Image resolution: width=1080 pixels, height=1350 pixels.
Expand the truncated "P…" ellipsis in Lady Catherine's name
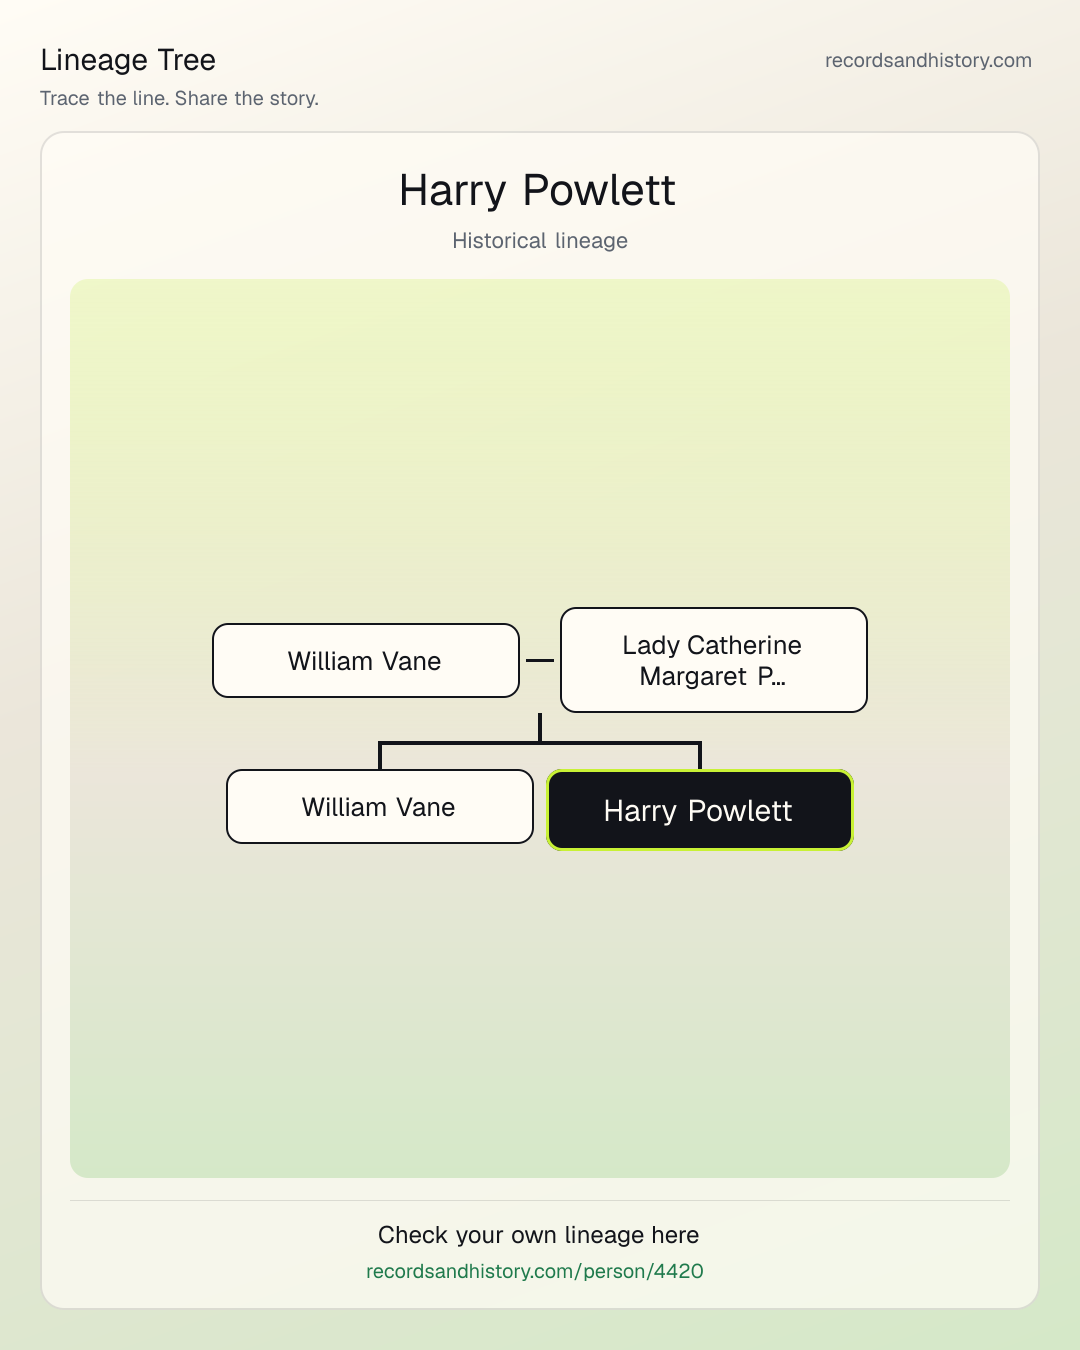click(772, 677)
